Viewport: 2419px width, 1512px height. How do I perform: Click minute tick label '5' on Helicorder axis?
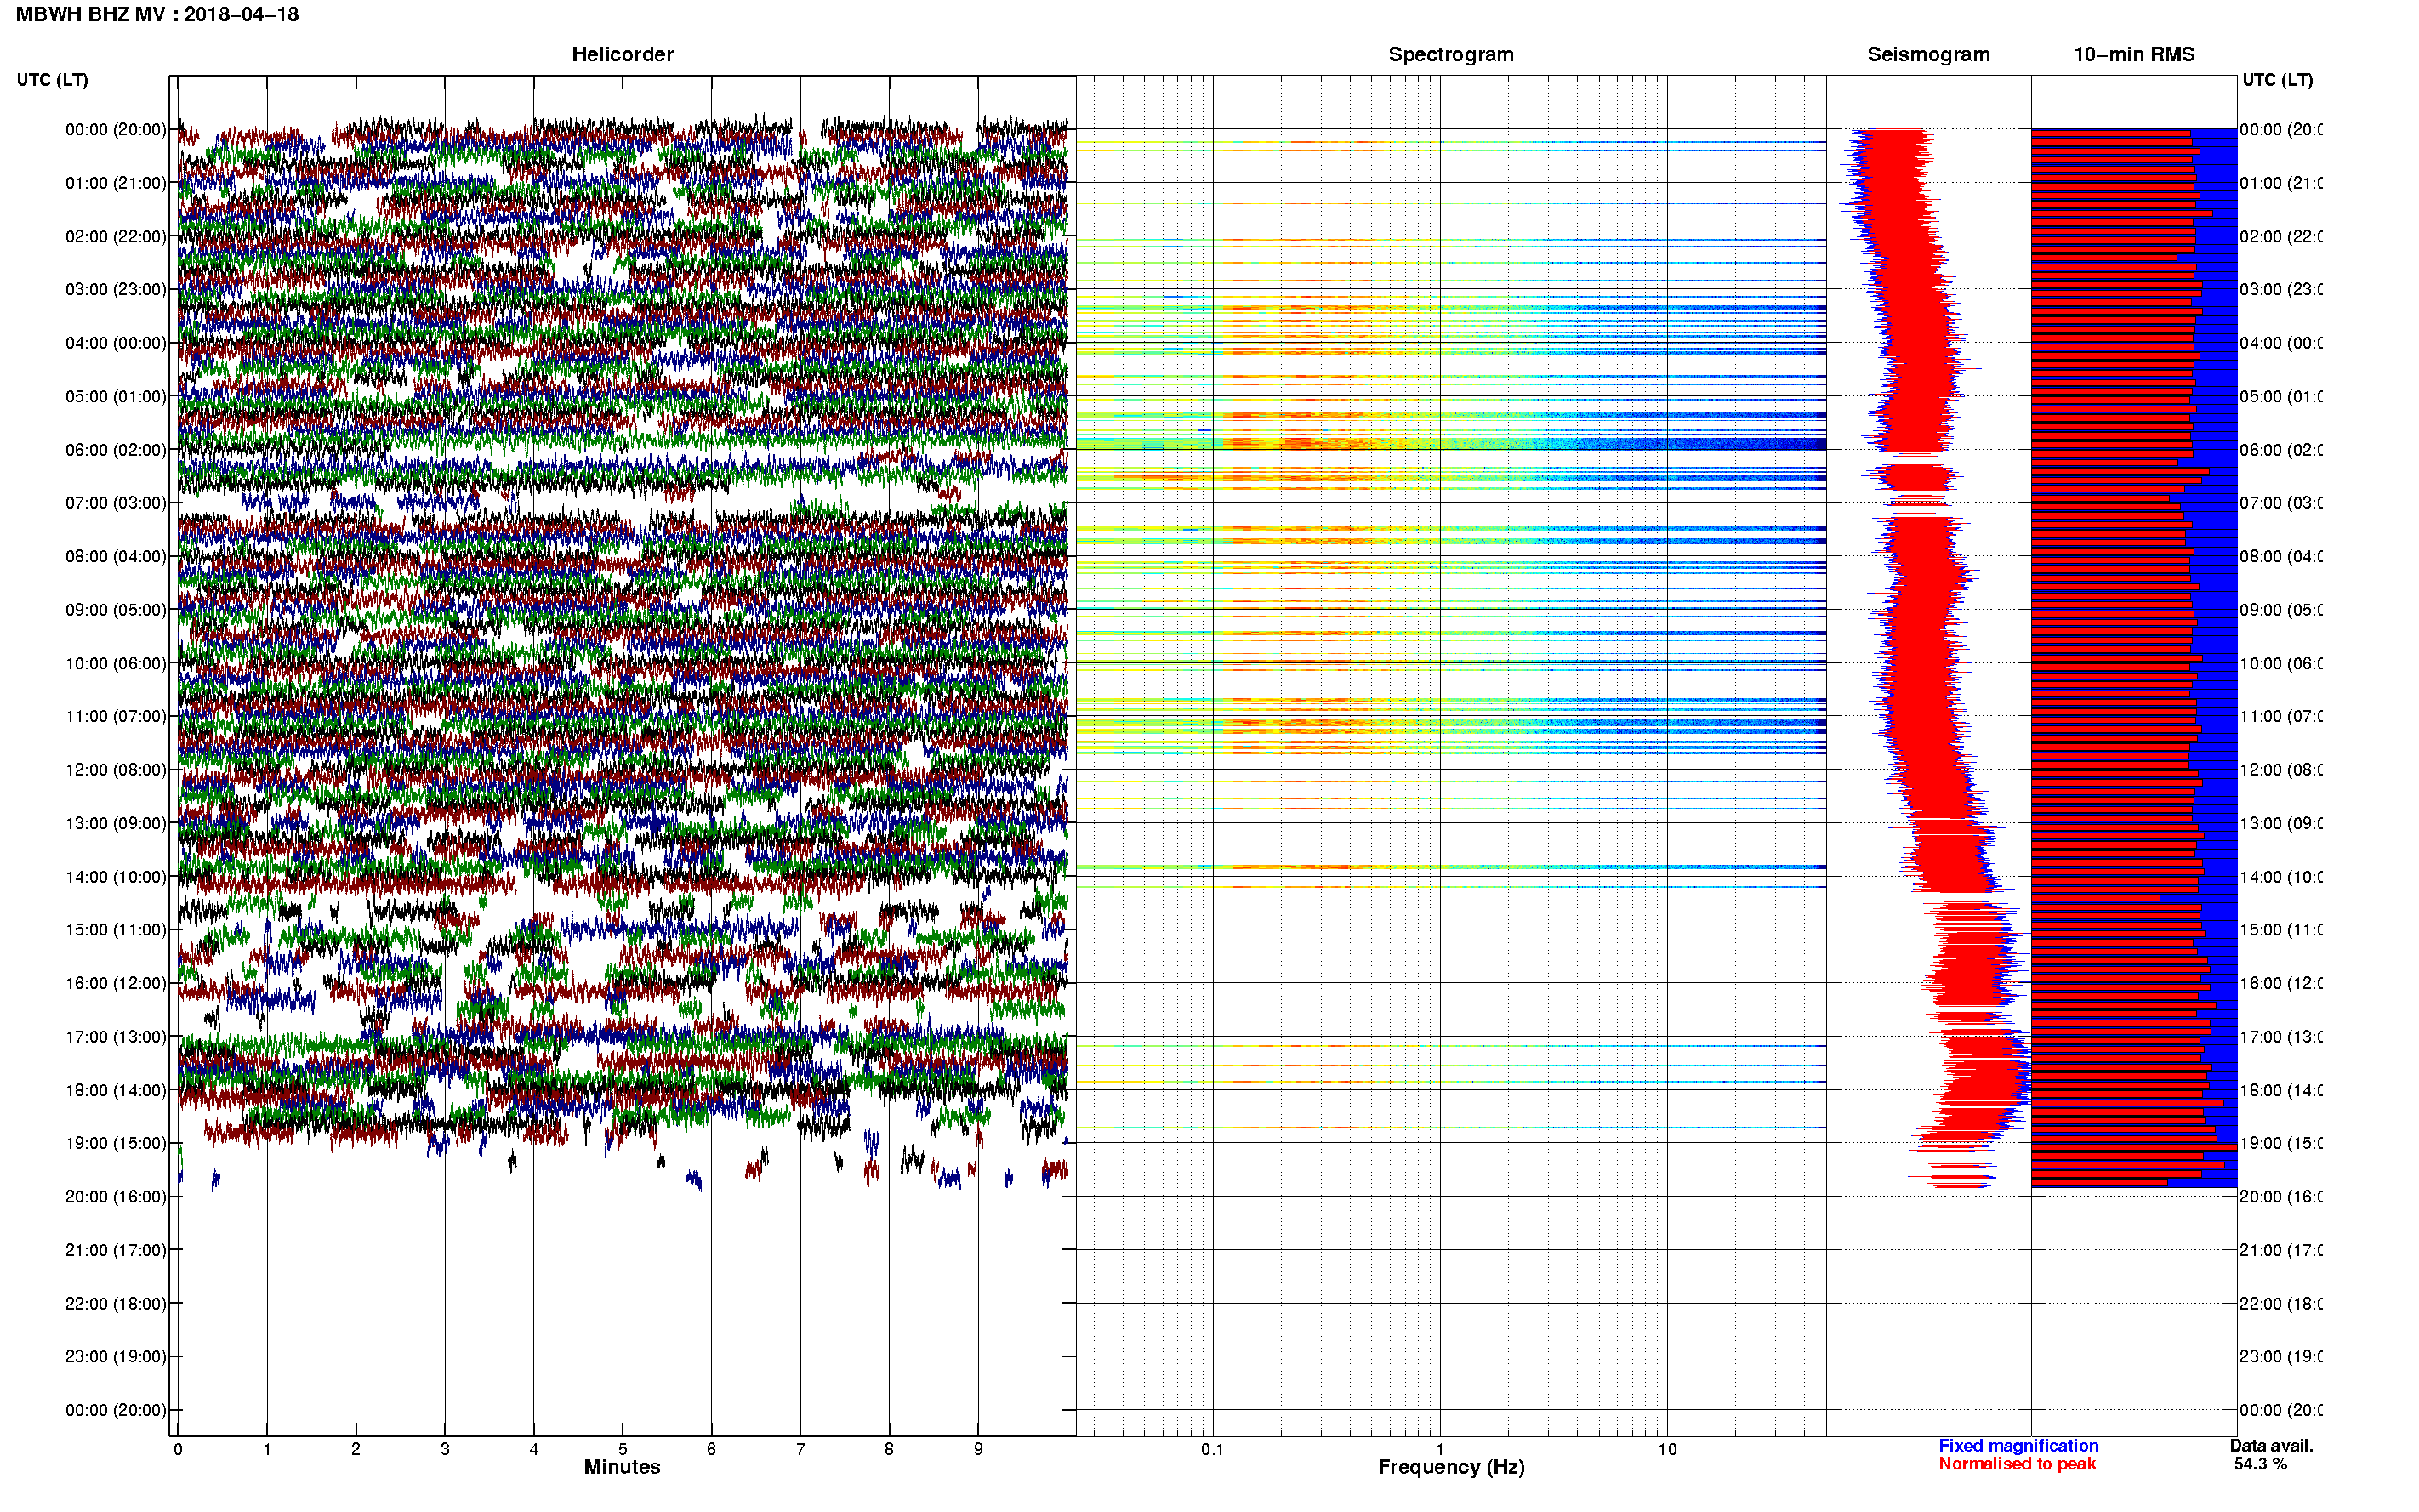tap(622, 1449)
